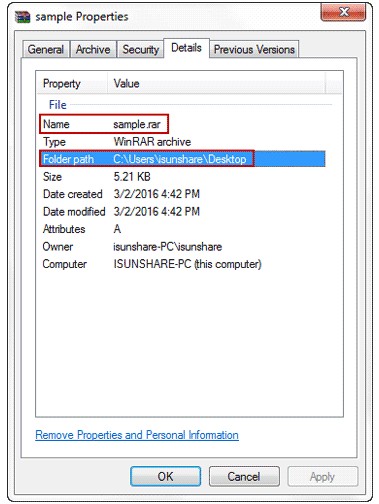Click the Cancel button
Image resolution: width=379 pixels, height=504 pixels.
click(244, 476)
